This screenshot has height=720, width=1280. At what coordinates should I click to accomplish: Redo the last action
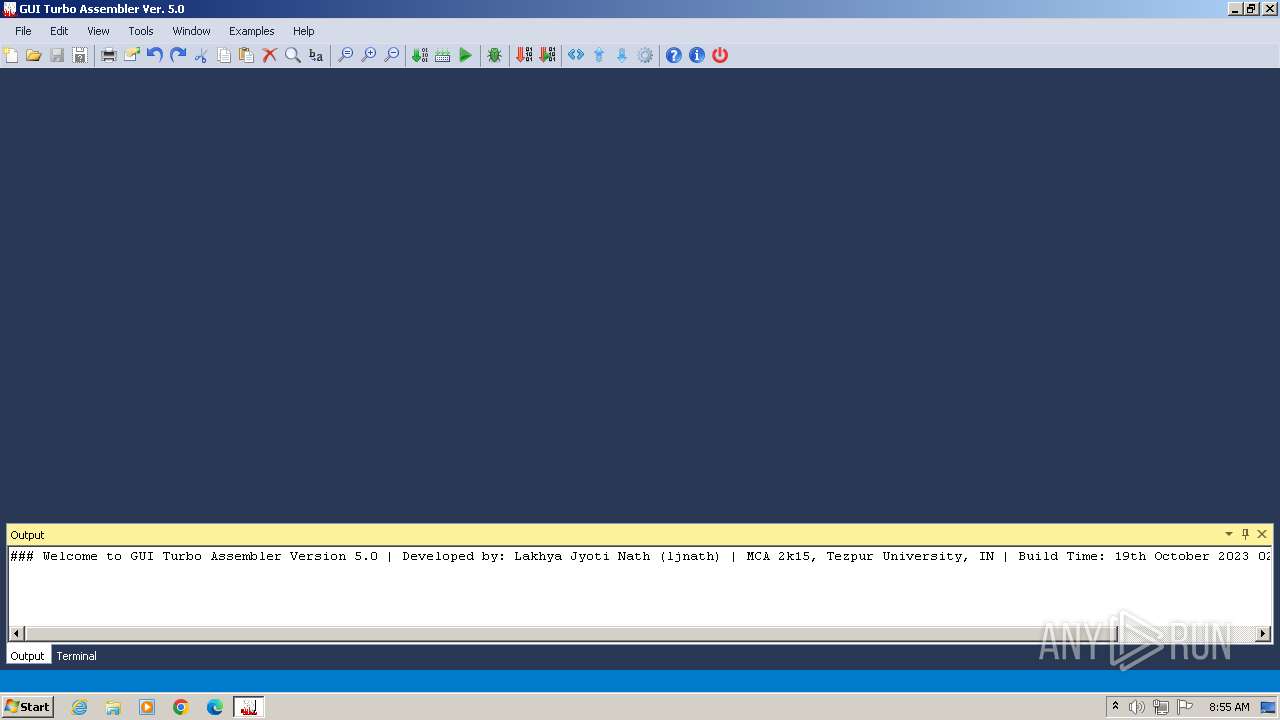click(178, 55)
